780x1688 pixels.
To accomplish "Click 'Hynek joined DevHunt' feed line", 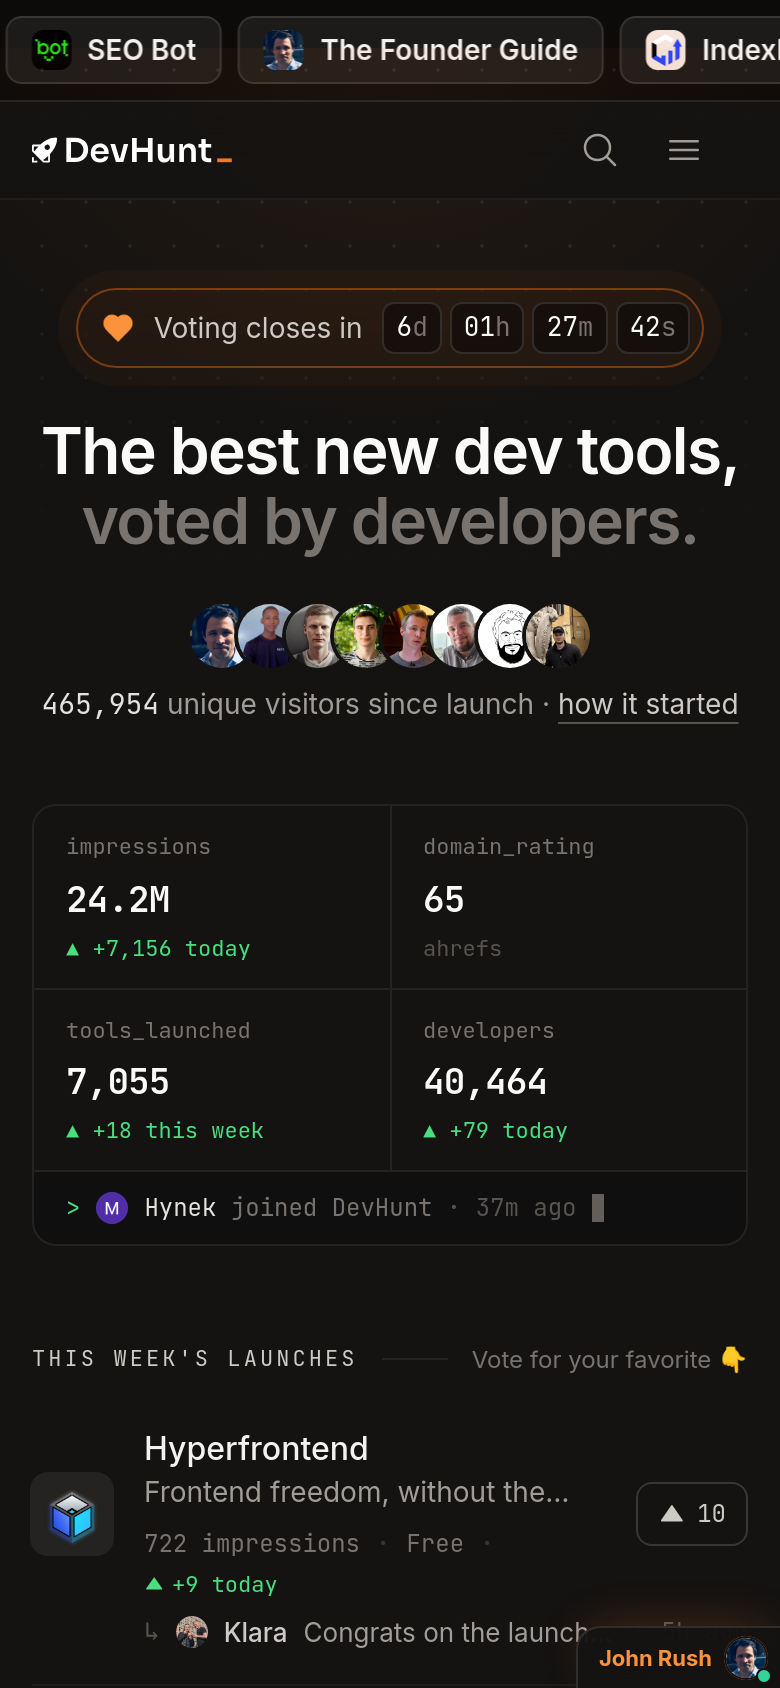I will pyautogui.click(x=390, y=1208).
